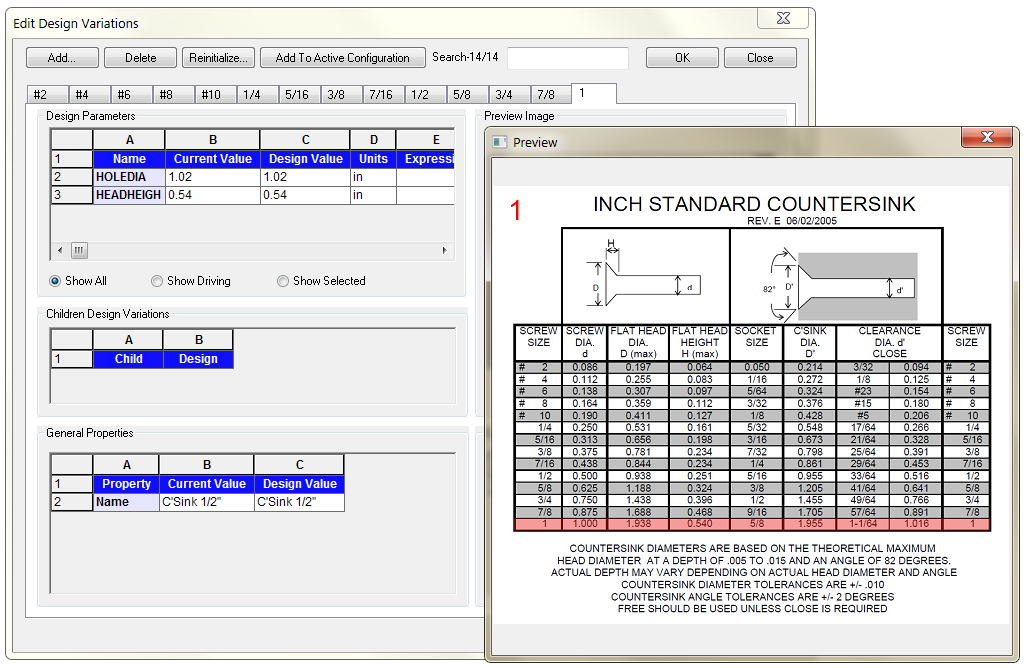
Task: Click the Reinitialize... button
Action: point(219,58)
